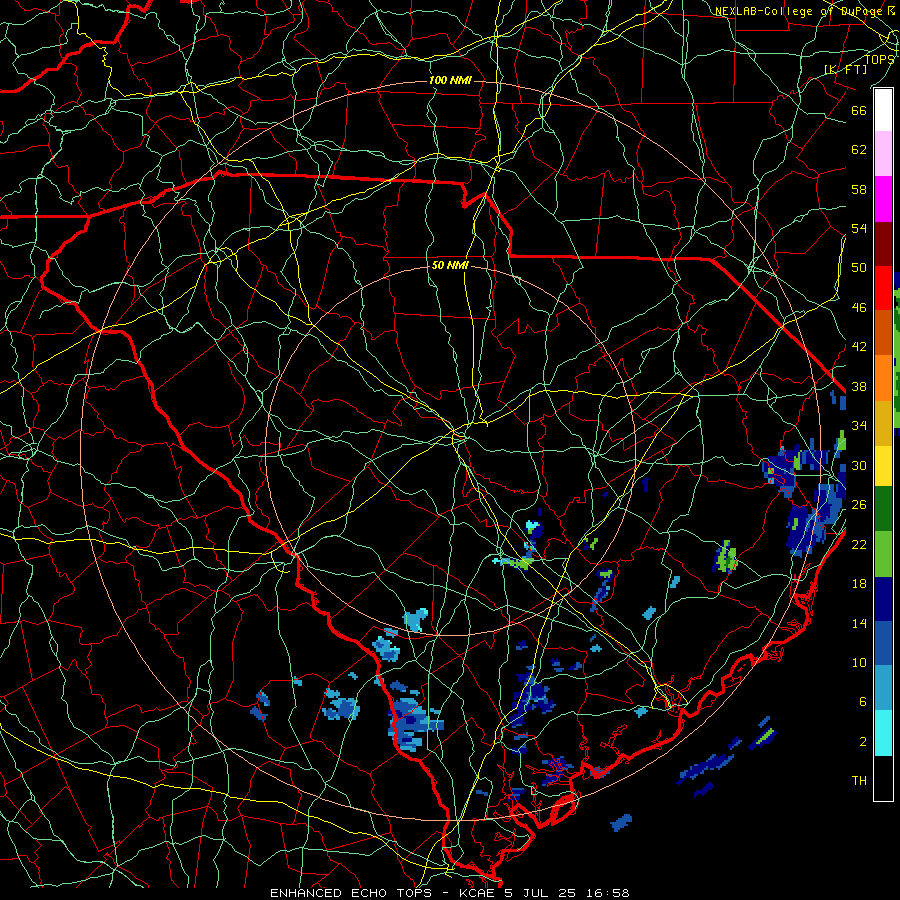
Task: Click the '38' legend value
Action: (859, 386)
